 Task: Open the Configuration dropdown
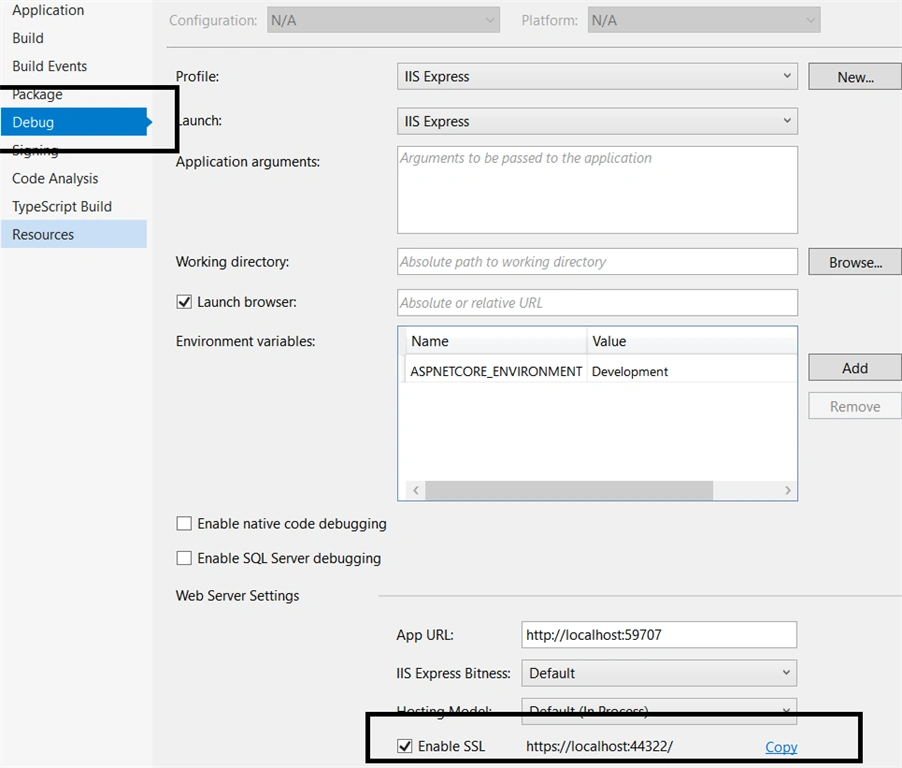point(383,20)
